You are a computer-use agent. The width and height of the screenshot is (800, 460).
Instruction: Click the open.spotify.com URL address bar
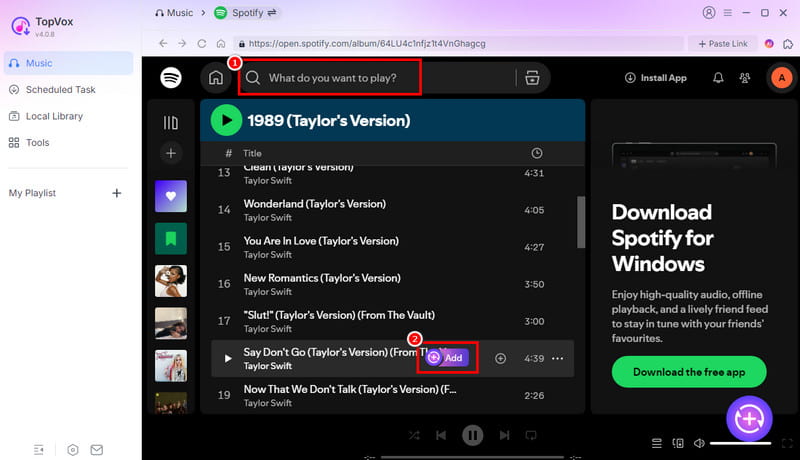458,44
